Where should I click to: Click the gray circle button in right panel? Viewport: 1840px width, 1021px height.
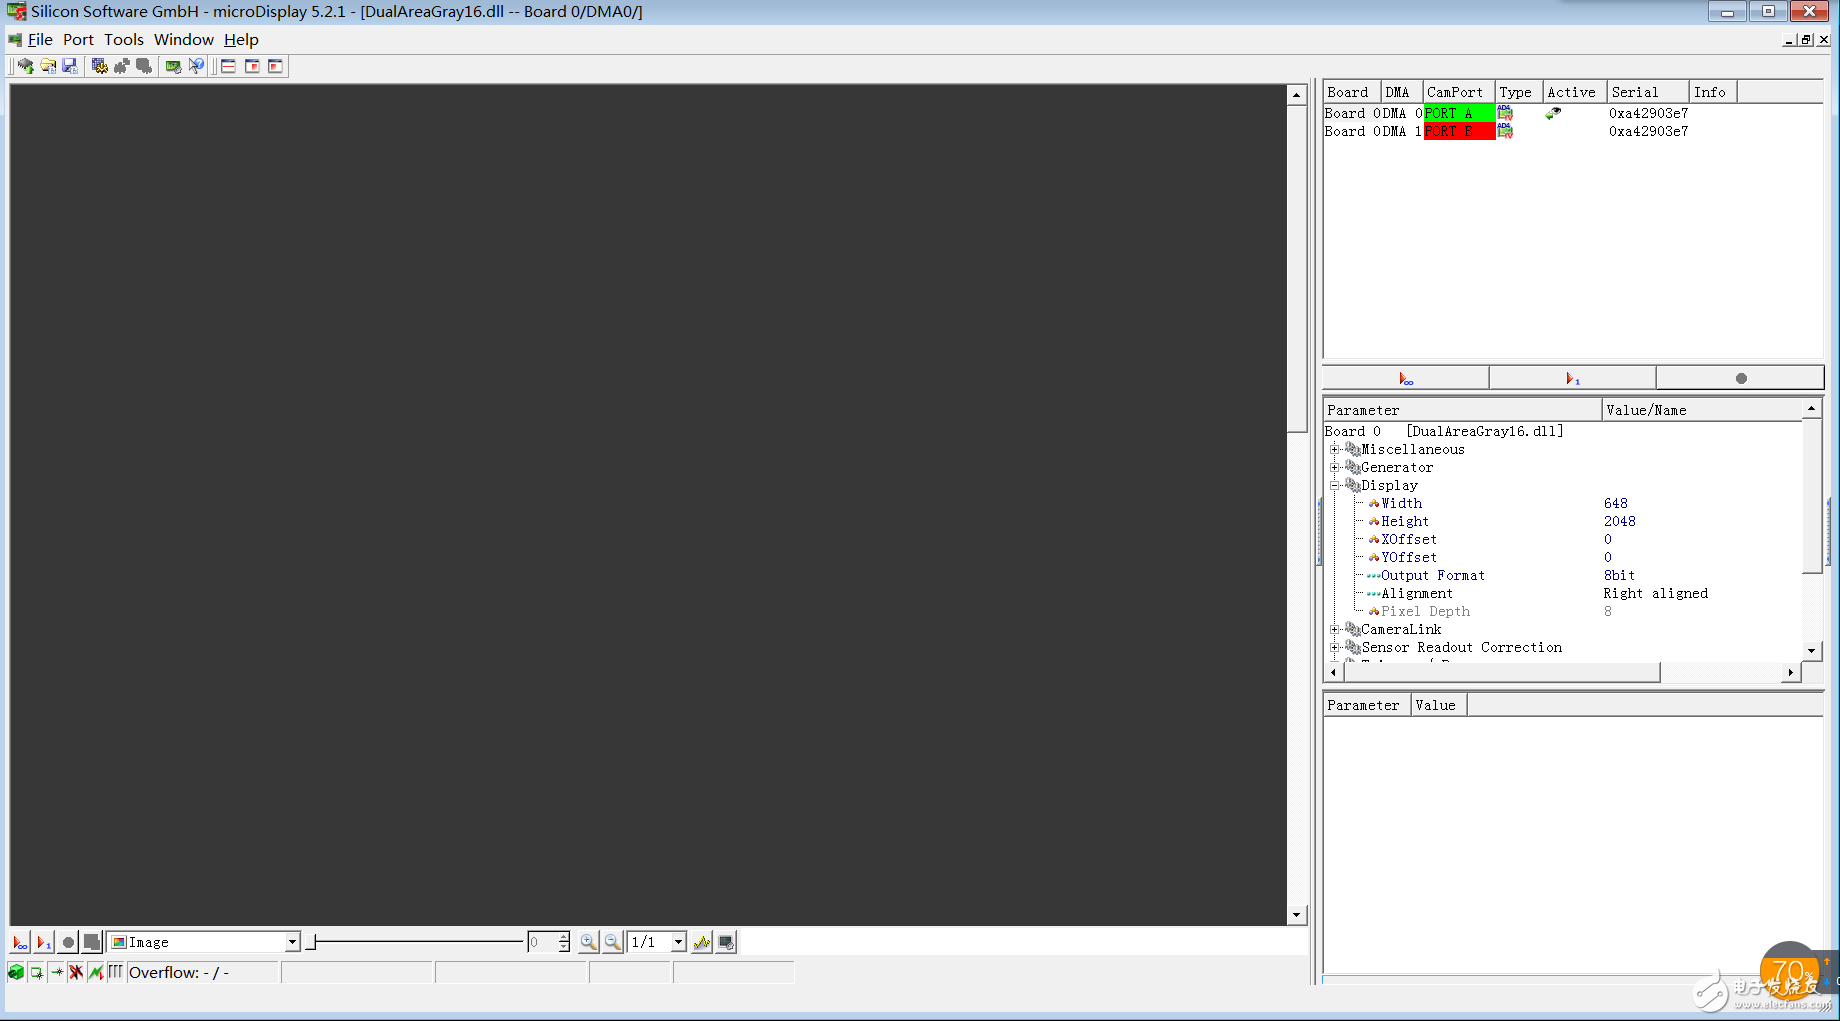pos(1741,378)
